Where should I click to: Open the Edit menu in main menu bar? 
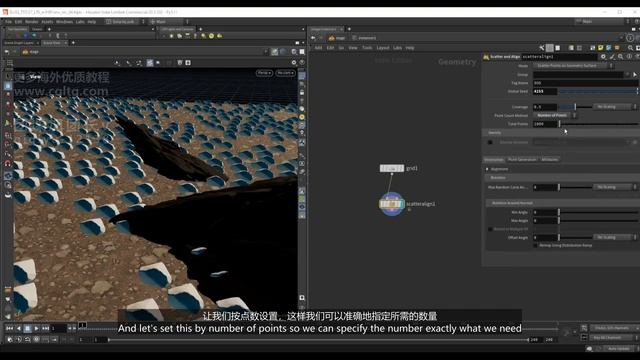[x=19, y=22]
